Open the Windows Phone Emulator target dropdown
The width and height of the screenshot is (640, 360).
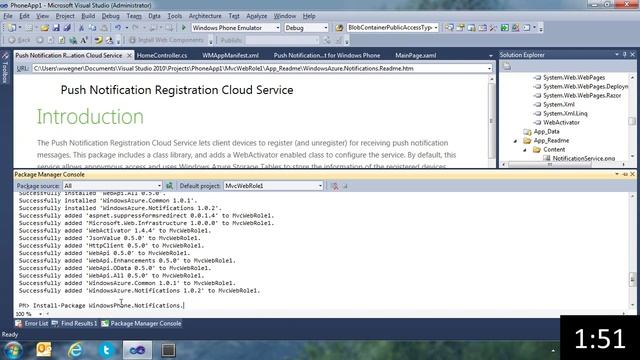278,28
